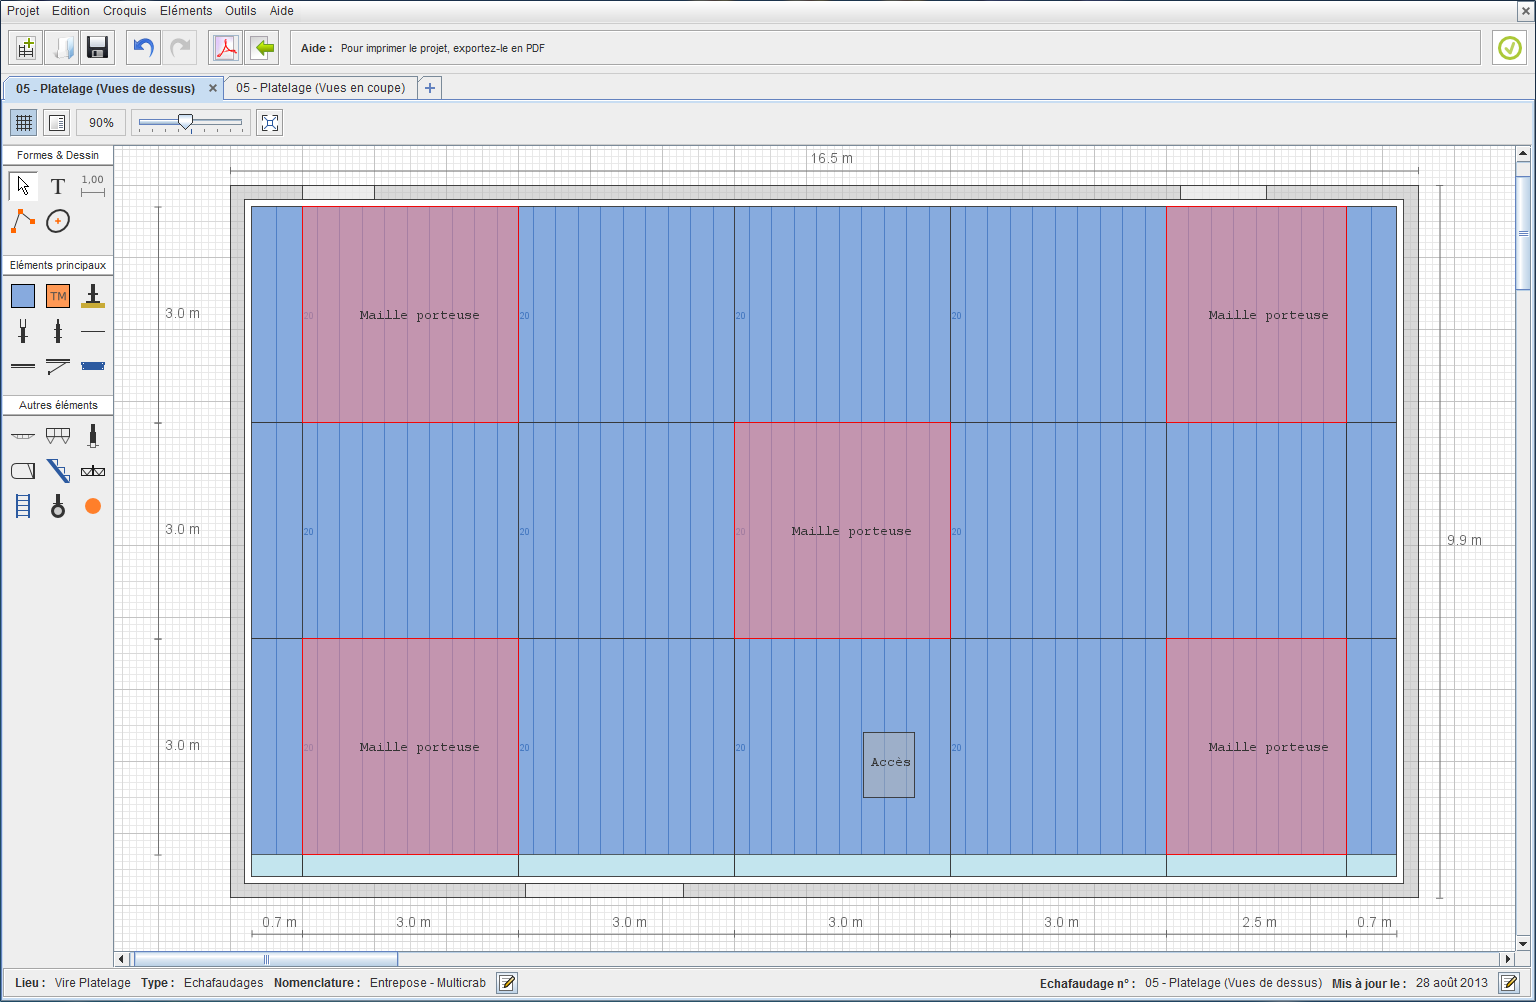Click the Formes & Dessin panel header
The width and height of the screenshot is (1536, 1002).
pyautogui.click(x=58, y=155)
